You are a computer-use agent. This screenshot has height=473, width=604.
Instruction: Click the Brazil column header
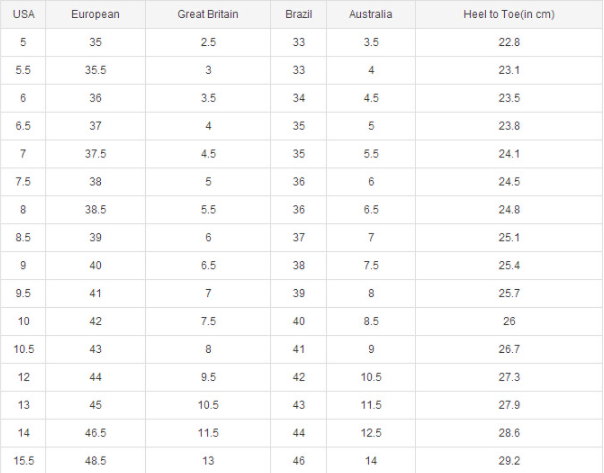[298, 15]
